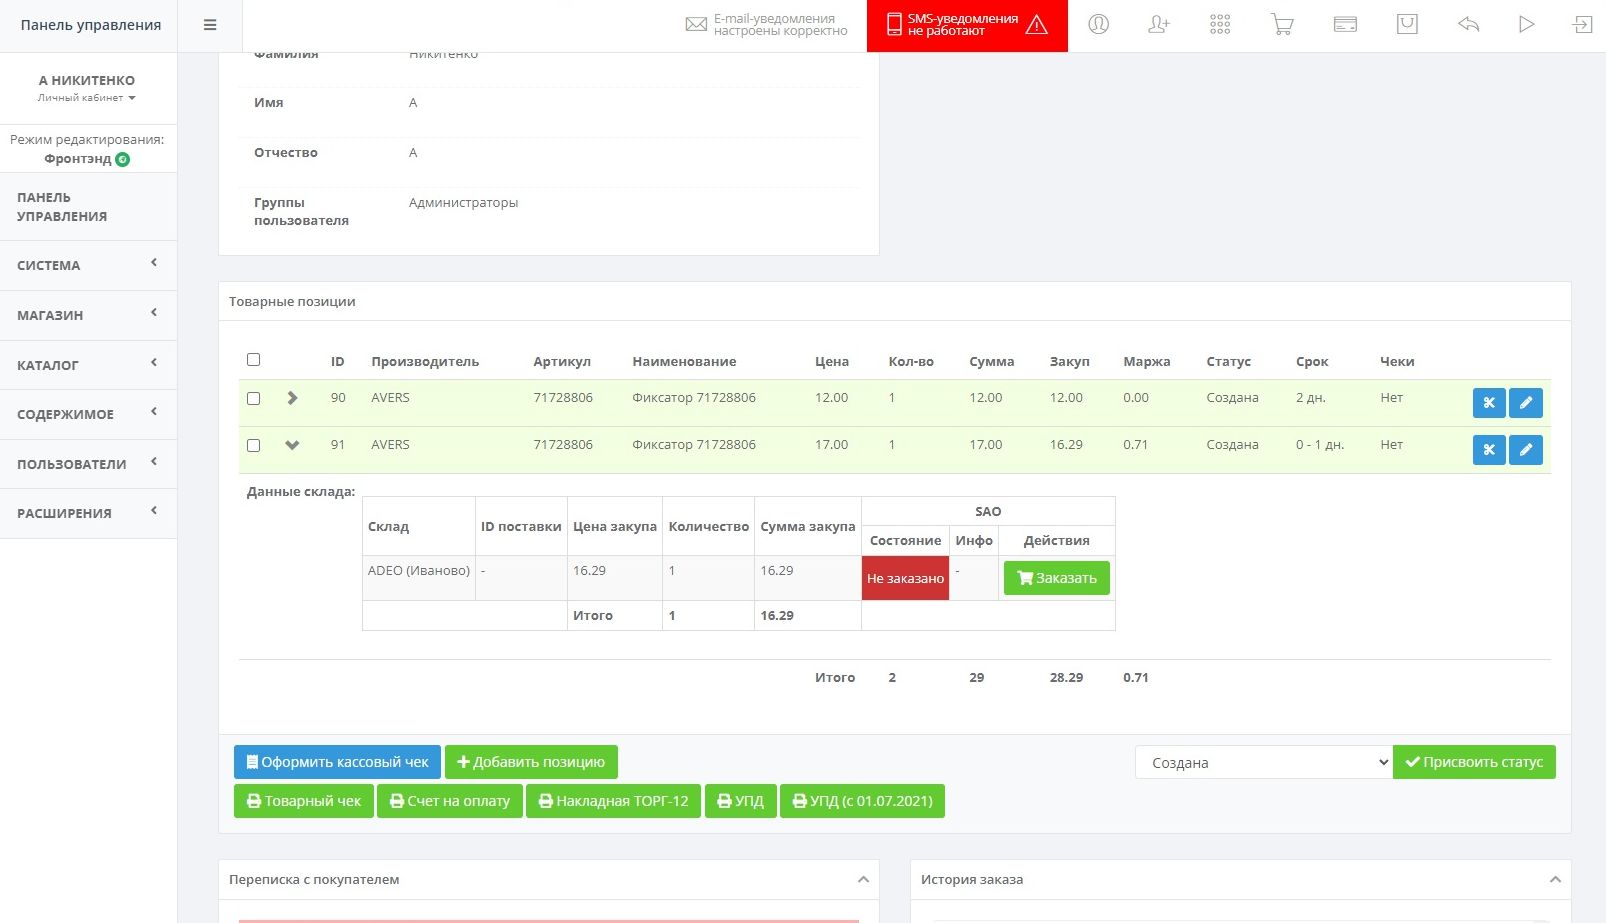This screenshot has height=923, width=1606.
Task: Click the red SMS notifications warning
Action: coord(966,26)
